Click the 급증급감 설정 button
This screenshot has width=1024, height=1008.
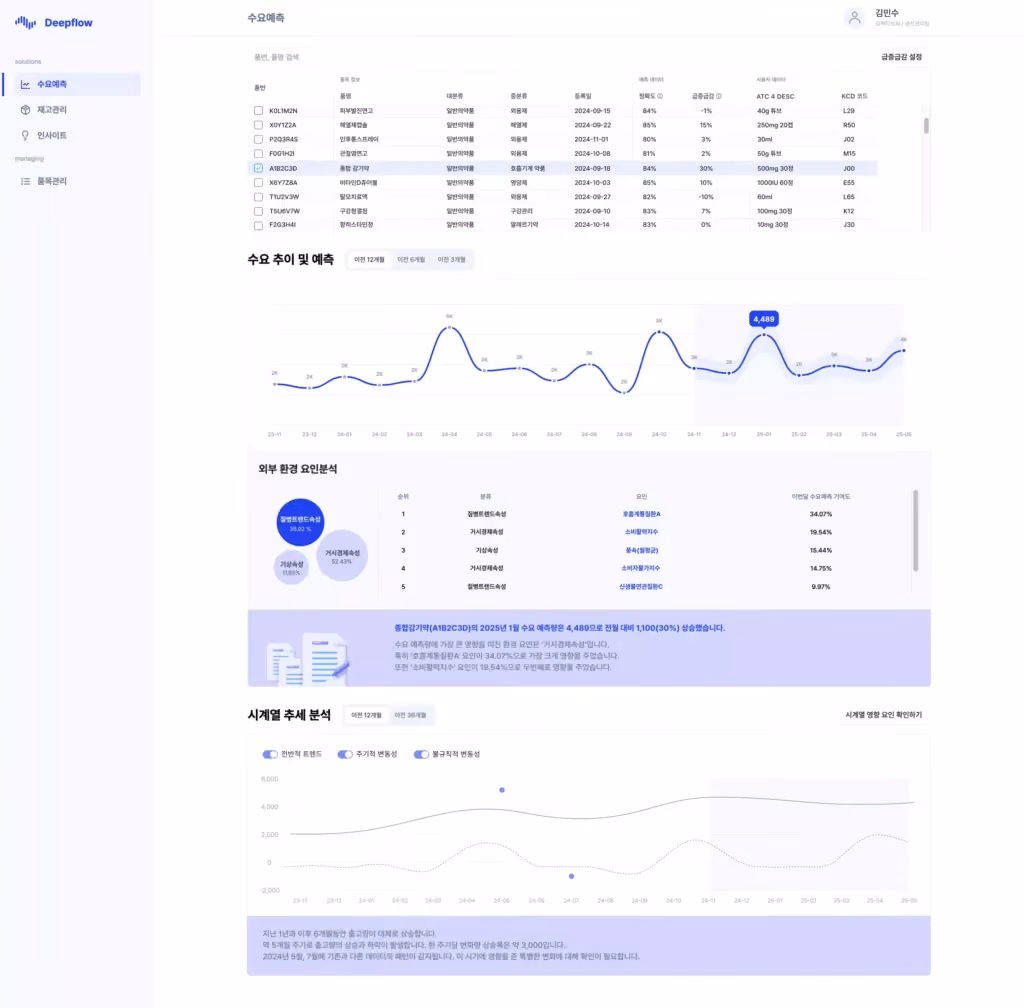901,57
